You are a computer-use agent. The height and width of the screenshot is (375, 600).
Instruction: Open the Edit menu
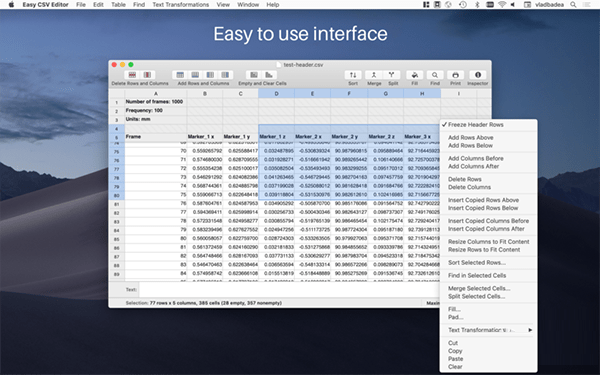coord(98,5)
